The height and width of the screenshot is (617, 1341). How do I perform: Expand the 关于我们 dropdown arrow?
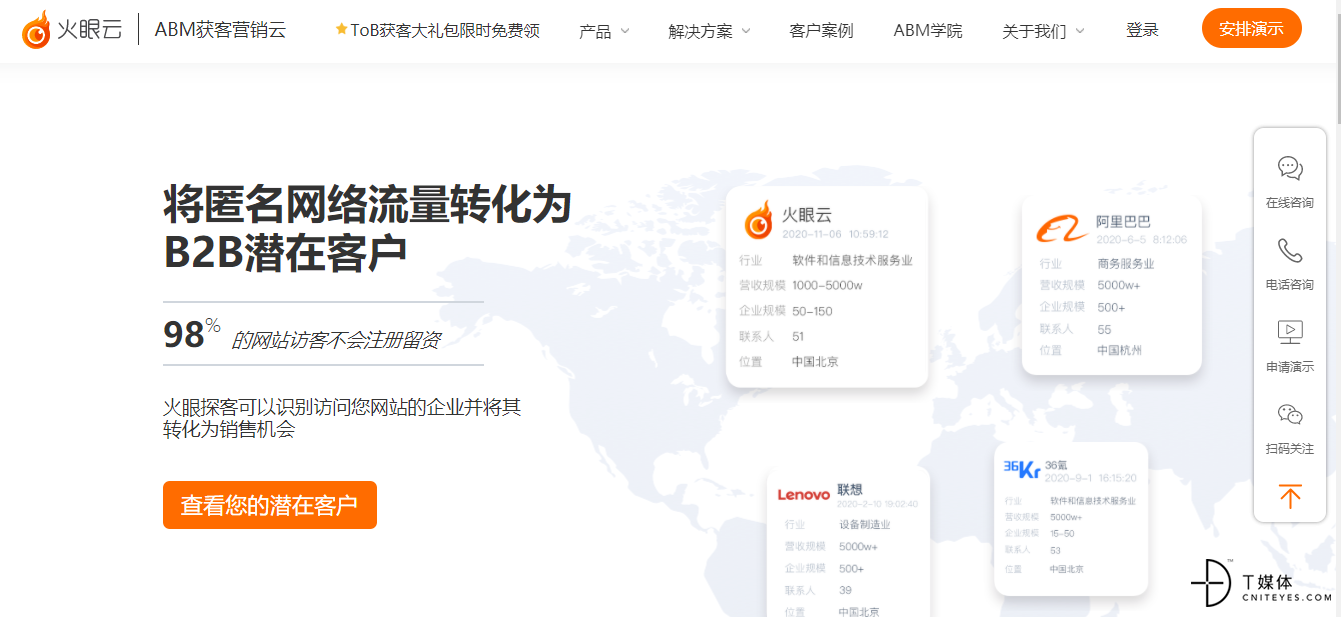1079,31
